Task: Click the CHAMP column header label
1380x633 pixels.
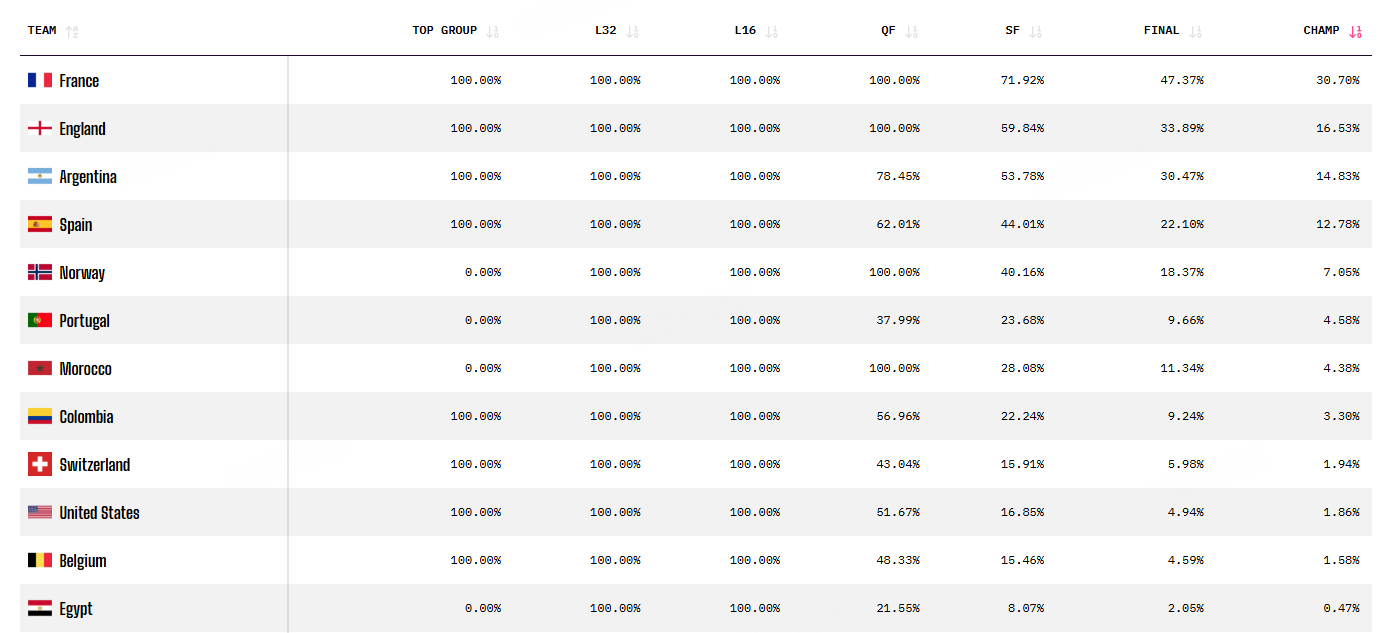Action: 1321,31
